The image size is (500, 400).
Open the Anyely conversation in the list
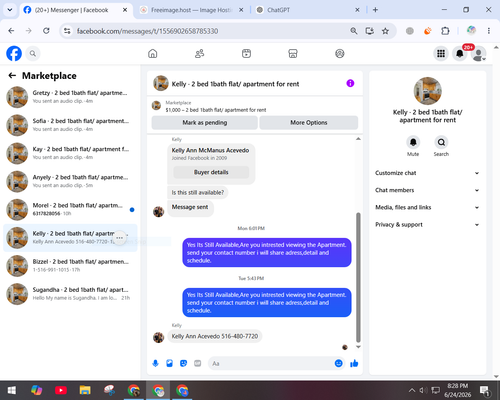point(70,181)
